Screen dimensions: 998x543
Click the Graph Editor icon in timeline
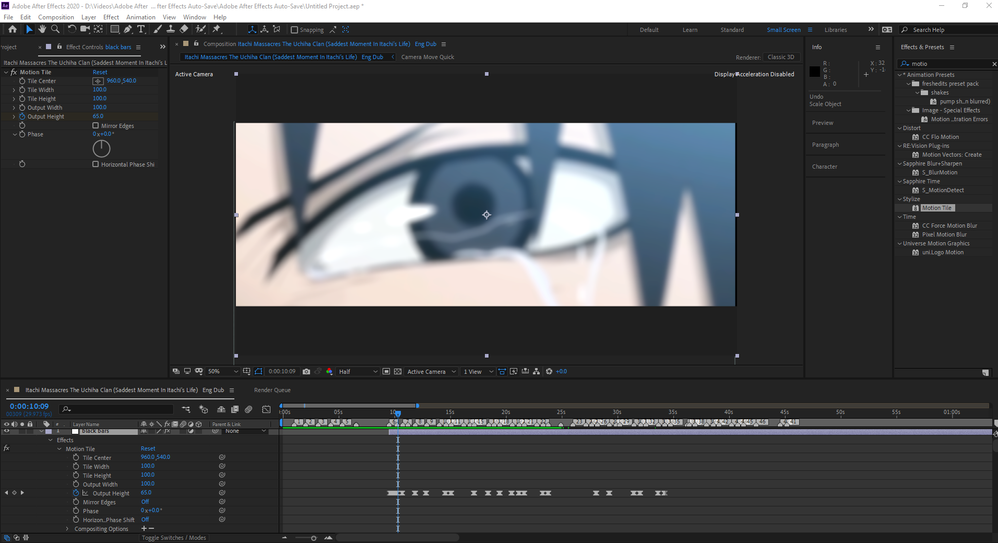pyautogui.click(x=266, y=409)
